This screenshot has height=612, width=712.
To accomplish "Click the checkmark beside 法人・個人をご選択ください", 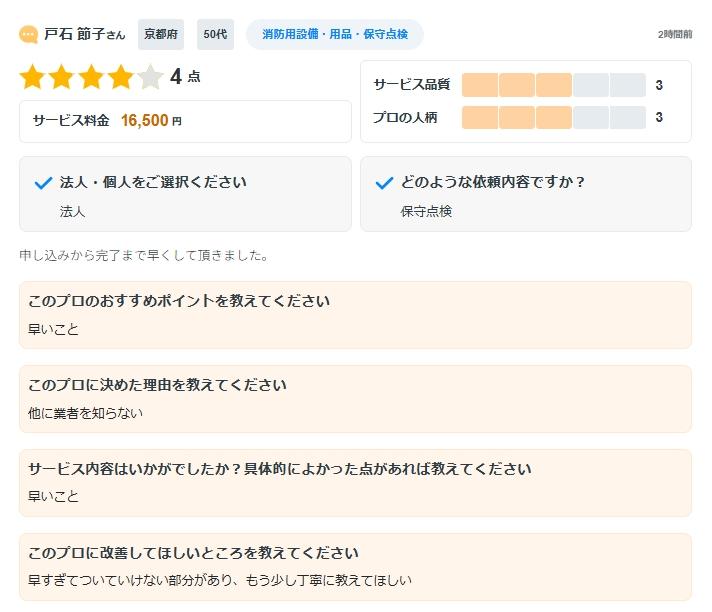I will tap(43, 183).
